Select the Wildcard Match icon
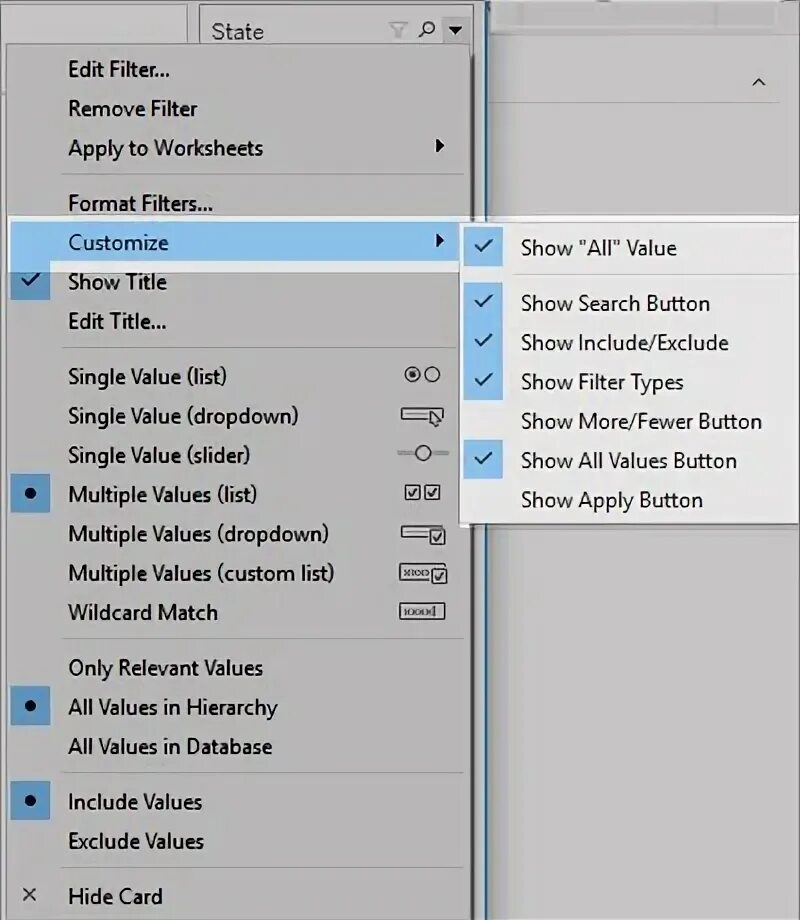Viewport: 800px width, 920px height. tap(421, 612)
